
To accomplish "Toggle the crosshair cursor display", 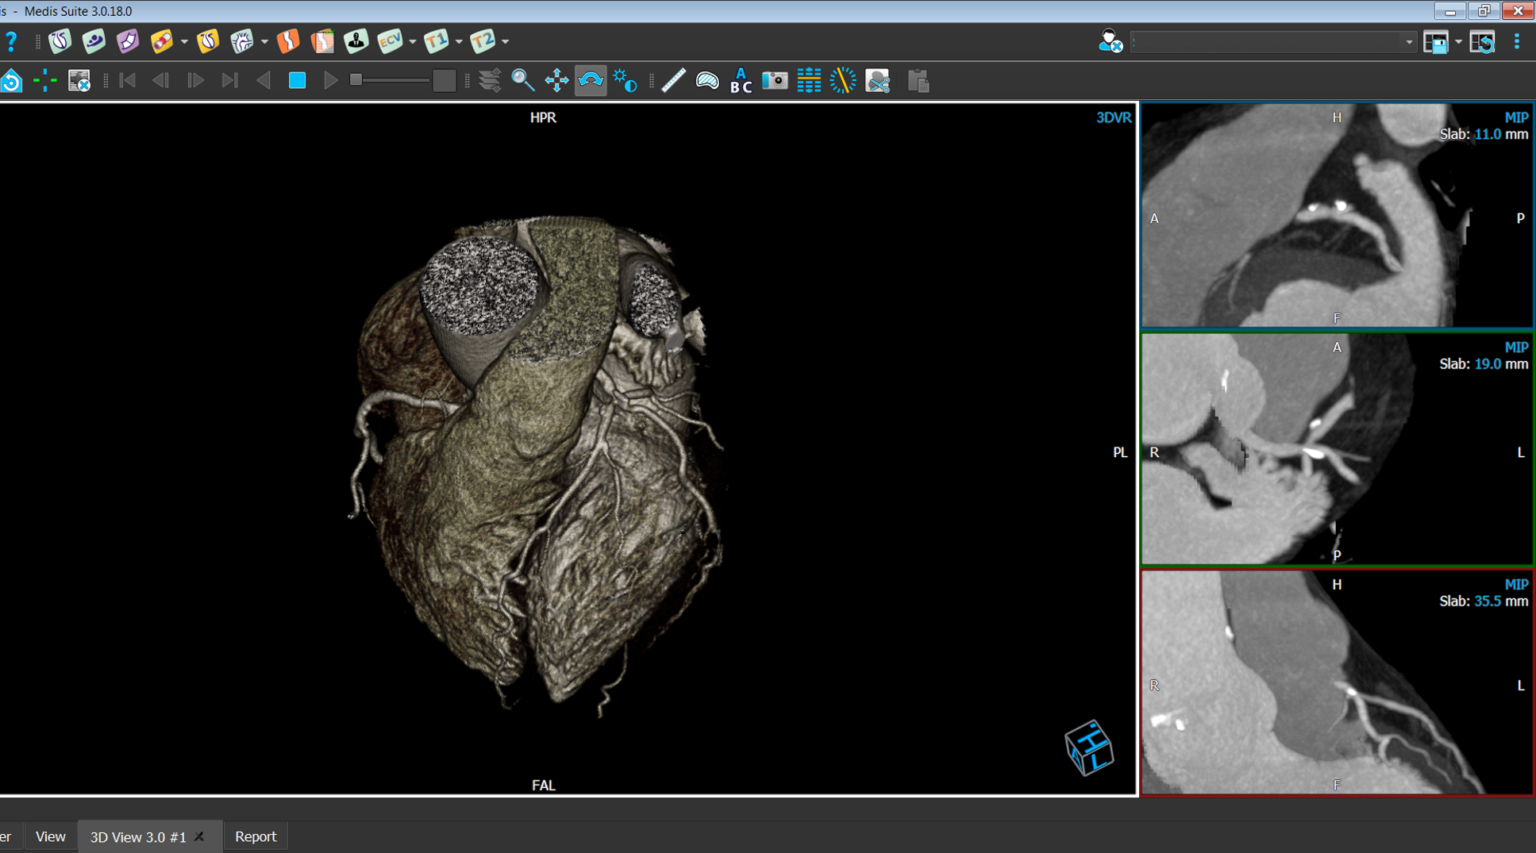I will click(45, 81).
